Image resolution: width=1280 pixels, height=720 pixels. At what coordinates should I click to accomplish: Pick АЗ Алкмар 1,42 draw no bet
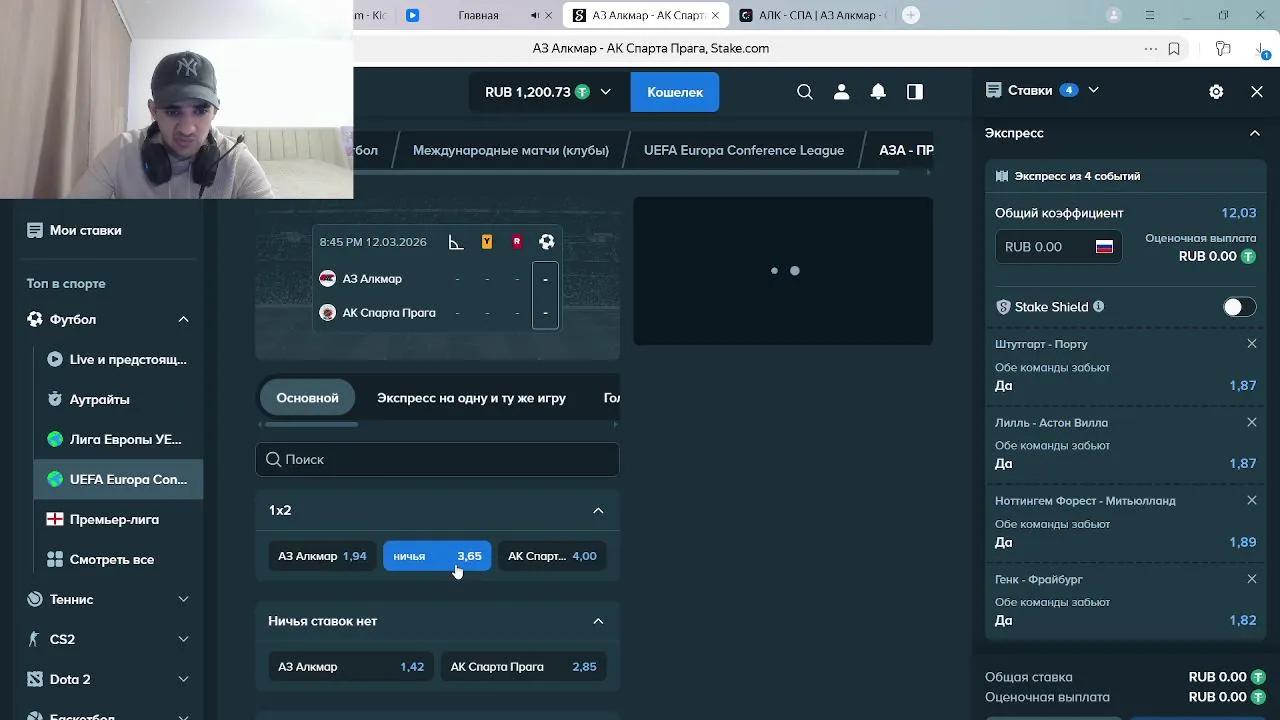[x=351, y=667]
